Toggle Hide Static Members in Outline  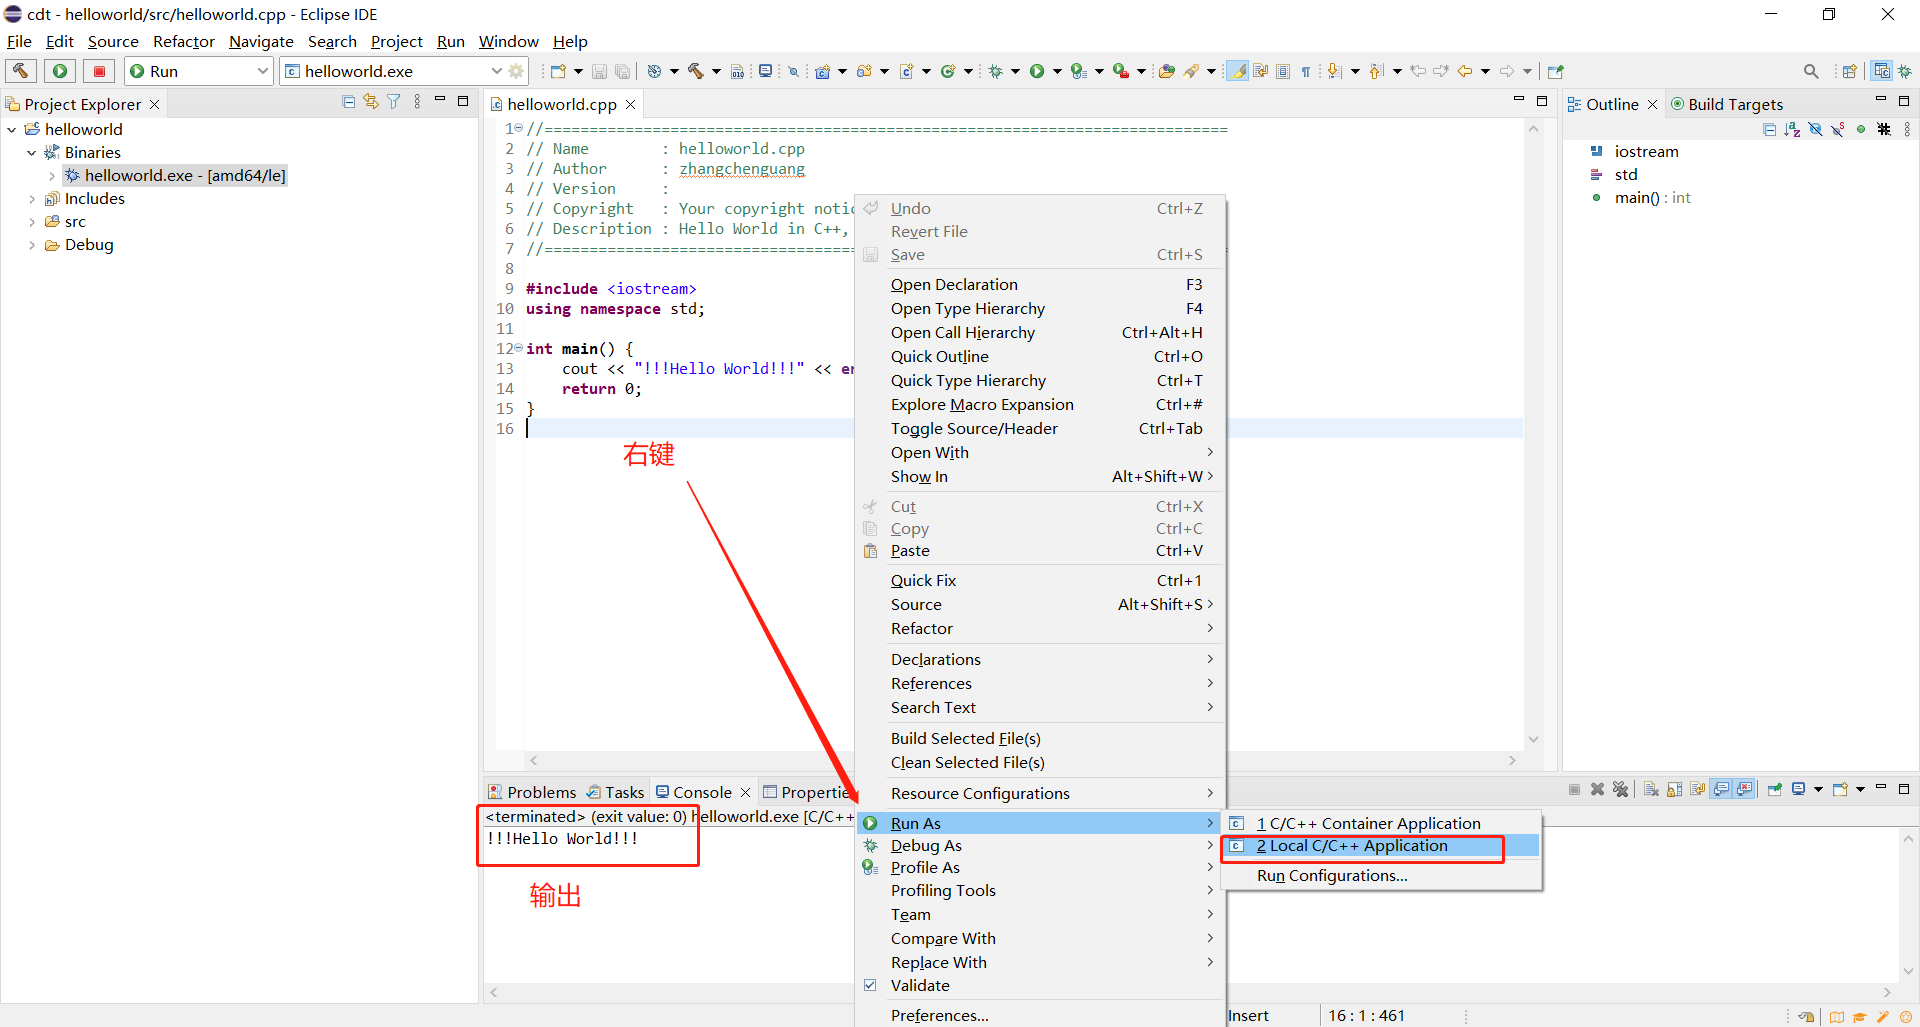click(1838, 130)
